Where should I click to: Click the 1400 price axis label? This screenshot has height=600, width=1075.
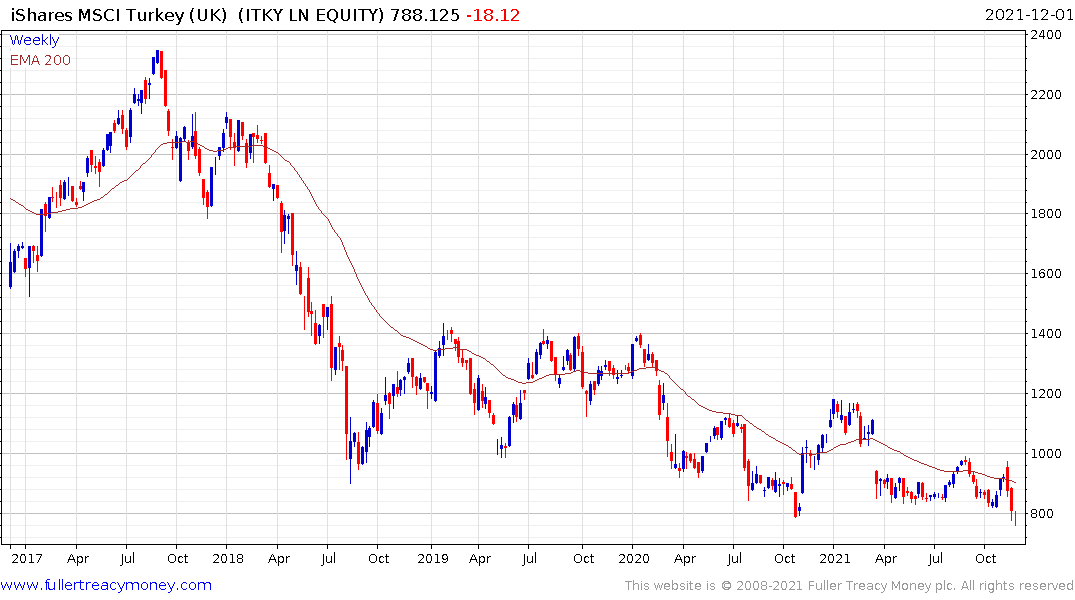(x=1046, y=334)
